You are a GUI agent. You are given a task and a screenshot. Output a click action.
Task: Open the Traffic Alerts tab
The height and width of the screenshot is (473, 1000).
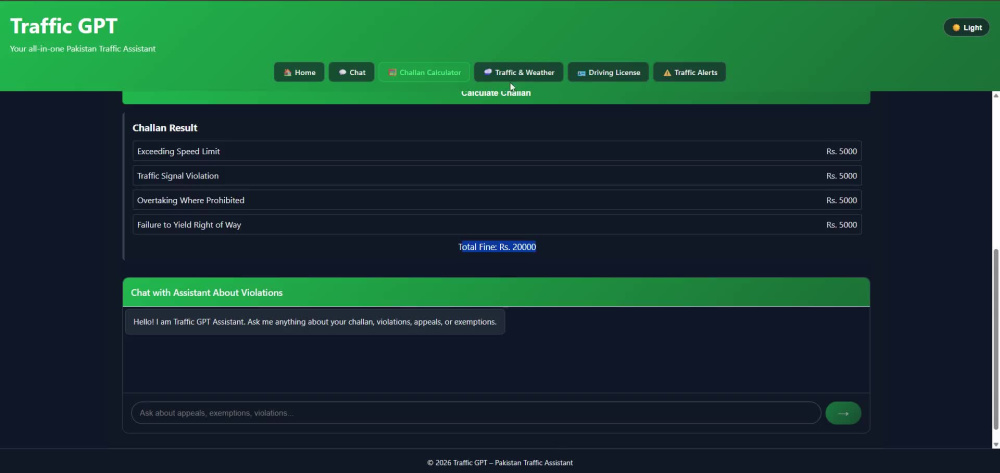click(x=689, y=72)
